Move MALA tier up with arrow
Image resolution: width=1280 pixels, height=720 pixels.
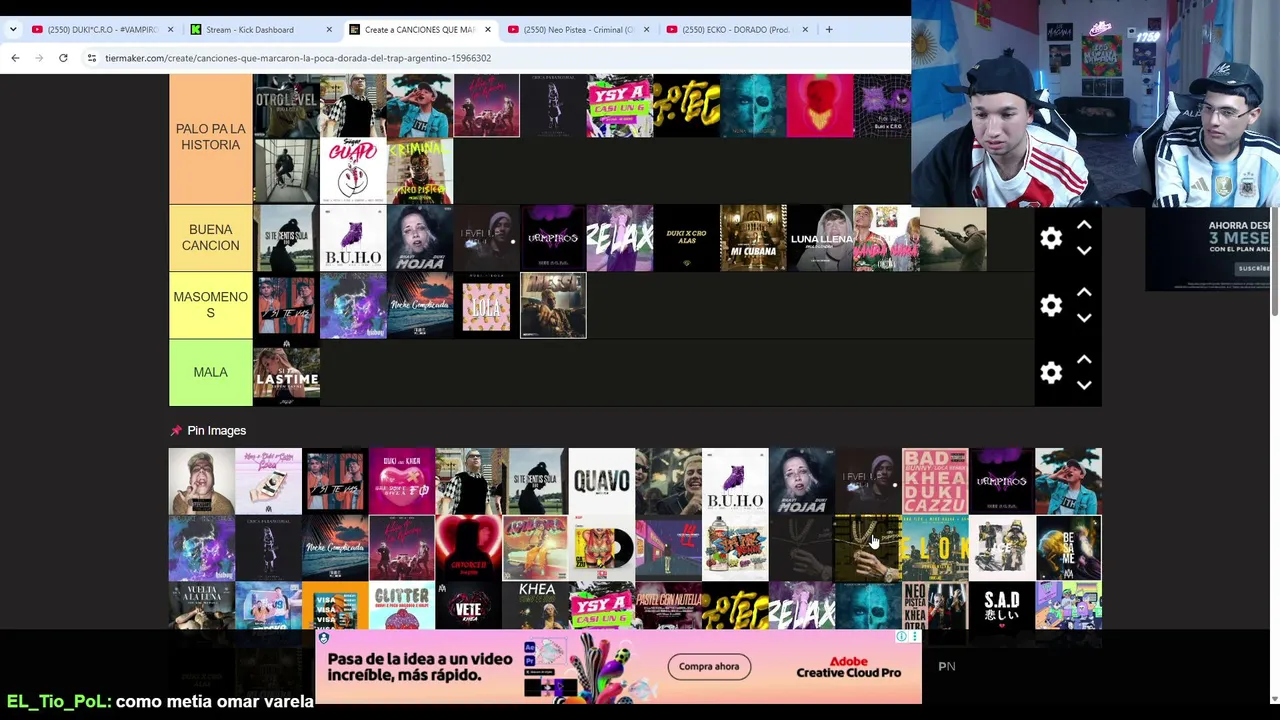(1084, 359)
